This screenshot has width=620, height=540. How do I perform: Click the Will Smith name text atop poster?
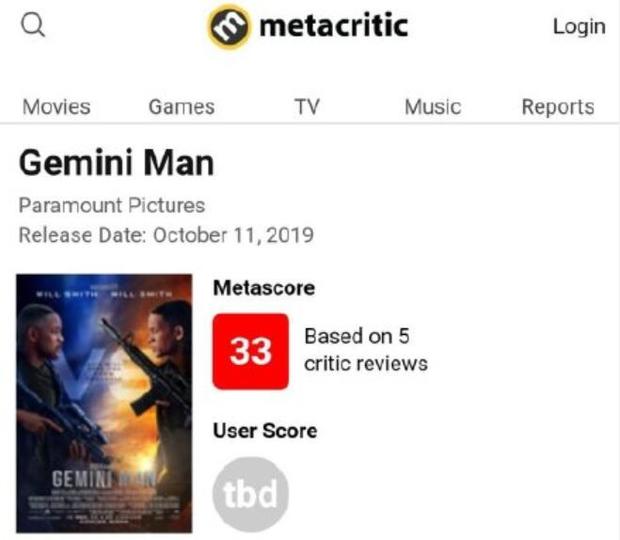tap(64, 293)
